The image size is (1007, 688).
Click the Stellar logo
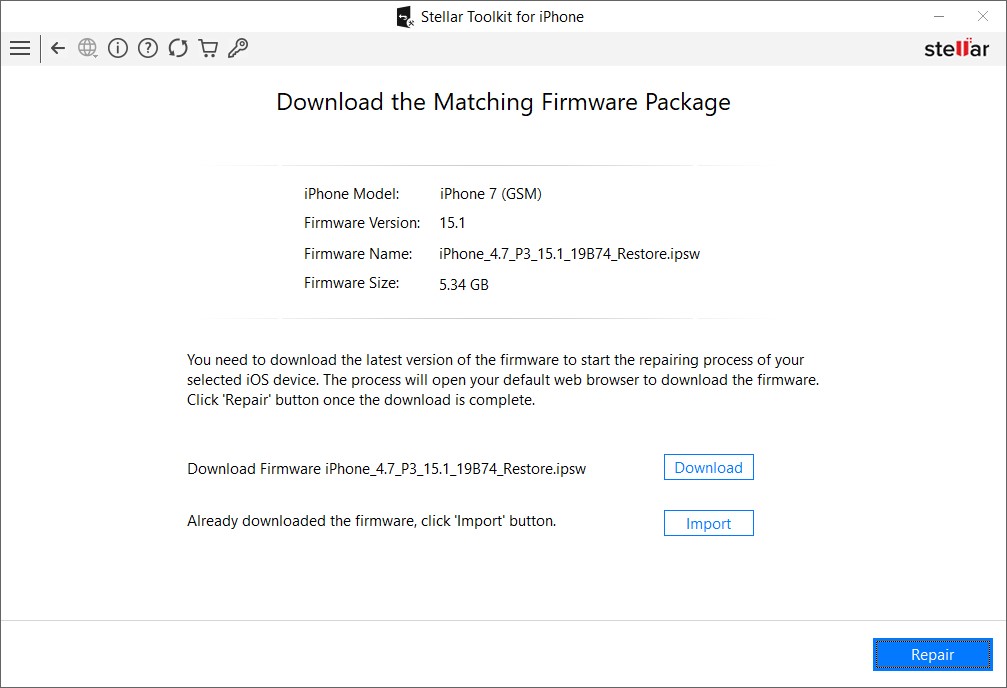[956, 49]
